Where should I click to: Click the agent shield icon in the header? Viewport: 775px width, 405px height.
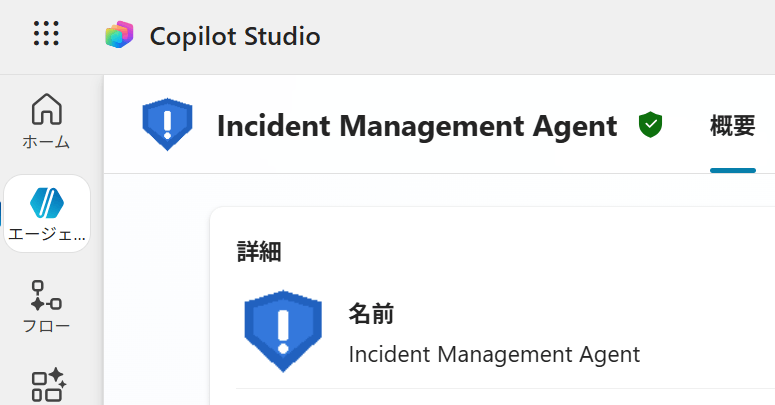coord(167,125)
